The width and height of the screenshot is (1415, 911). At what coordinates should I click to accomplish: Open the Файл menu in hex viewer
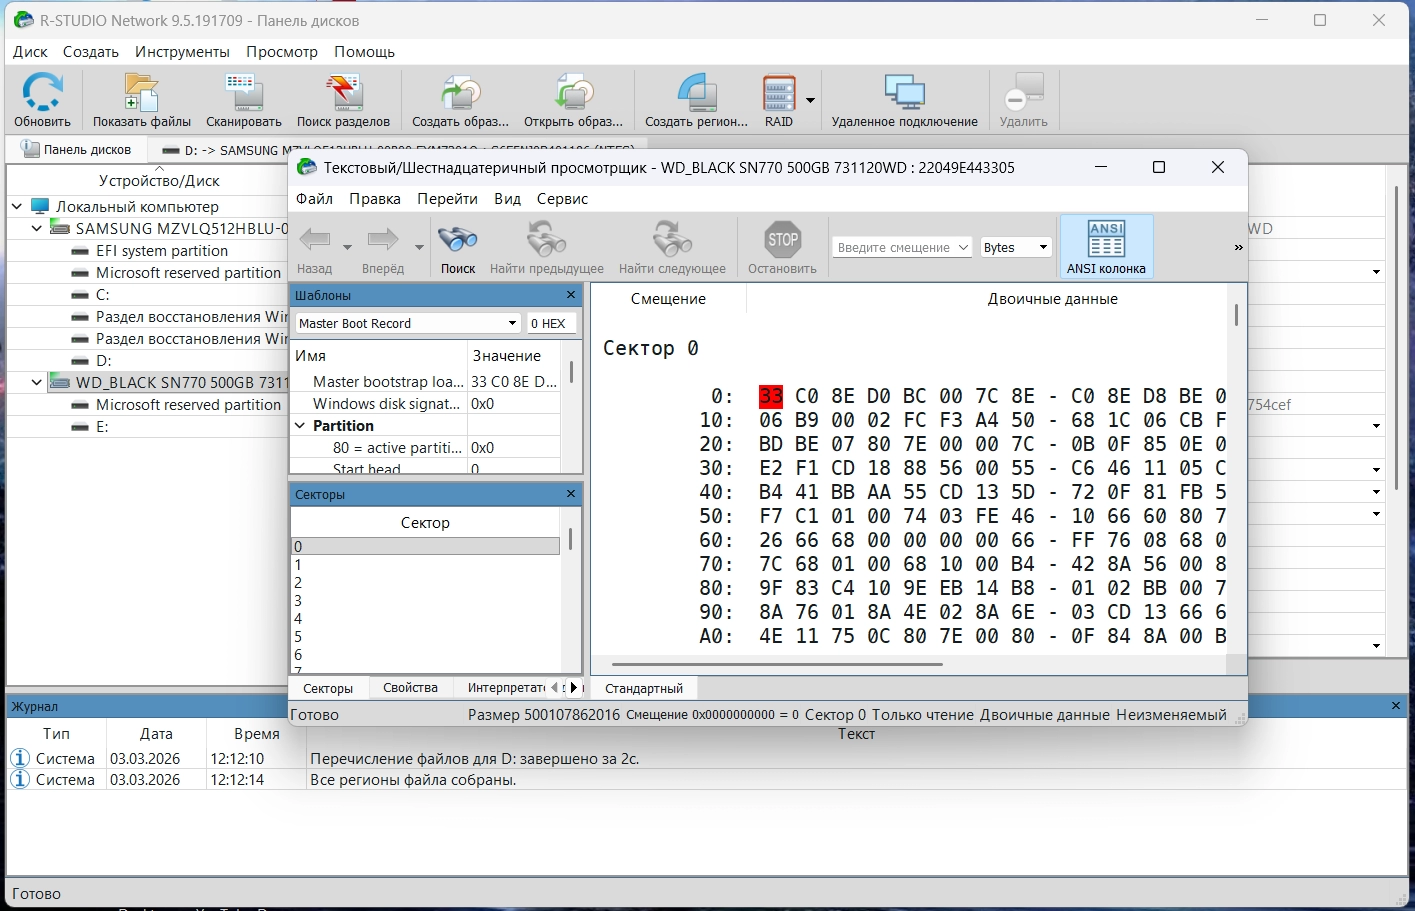coord(314,199)
